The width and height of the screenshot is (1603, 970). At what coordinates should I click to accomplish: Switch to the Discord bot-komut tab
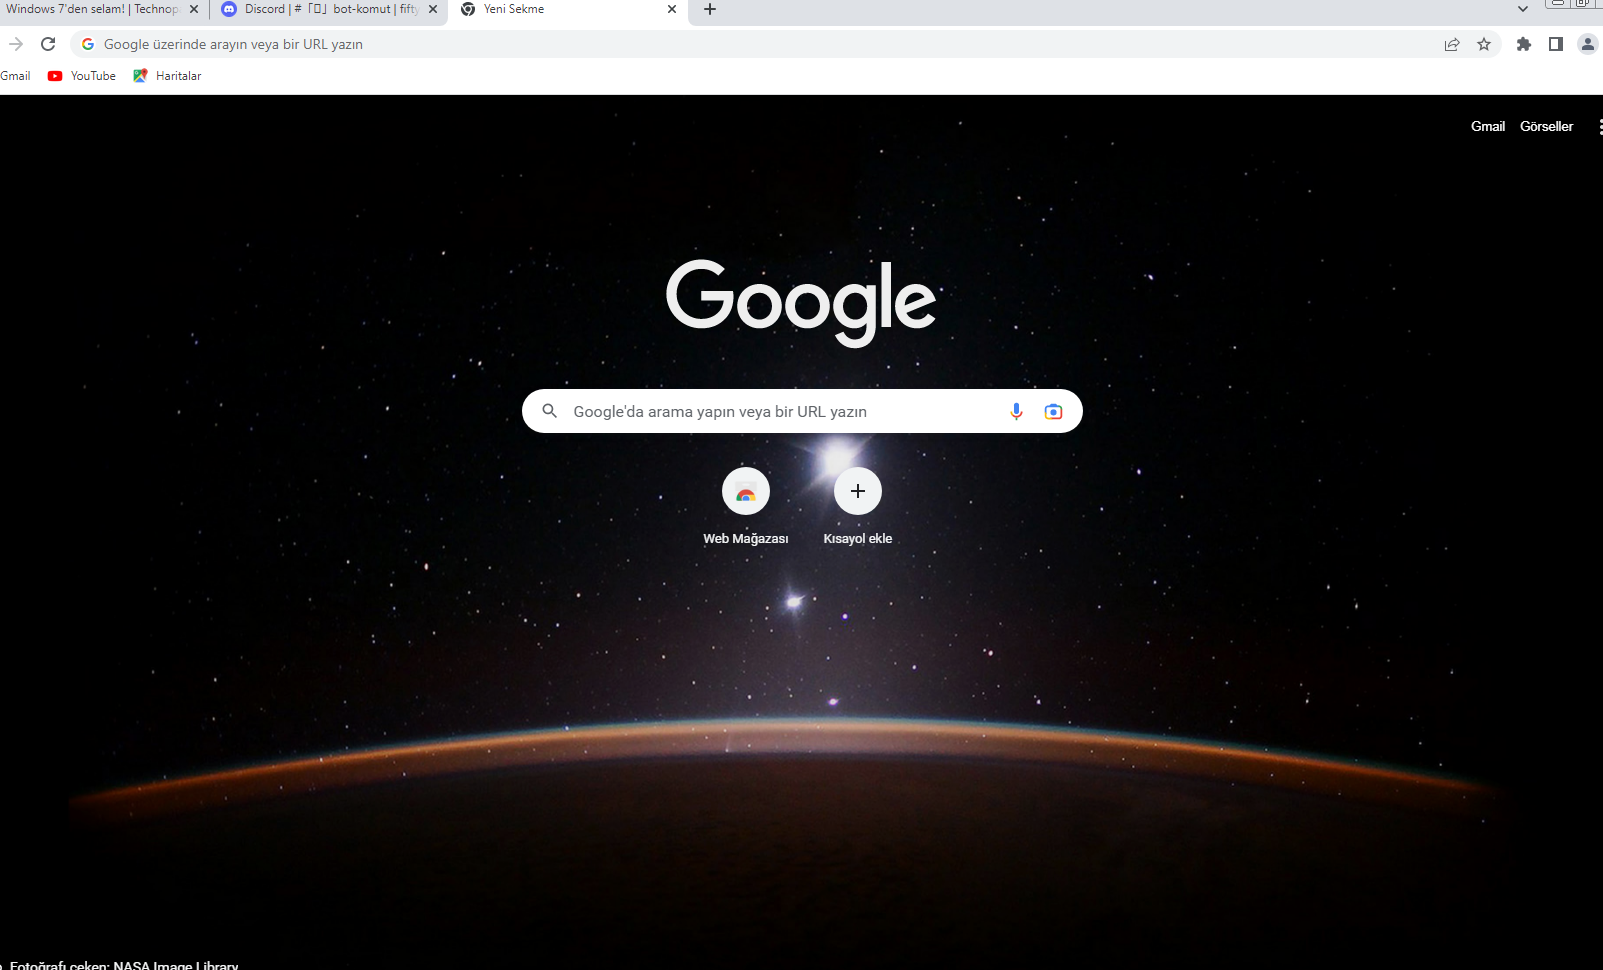[x=330, y=9]
